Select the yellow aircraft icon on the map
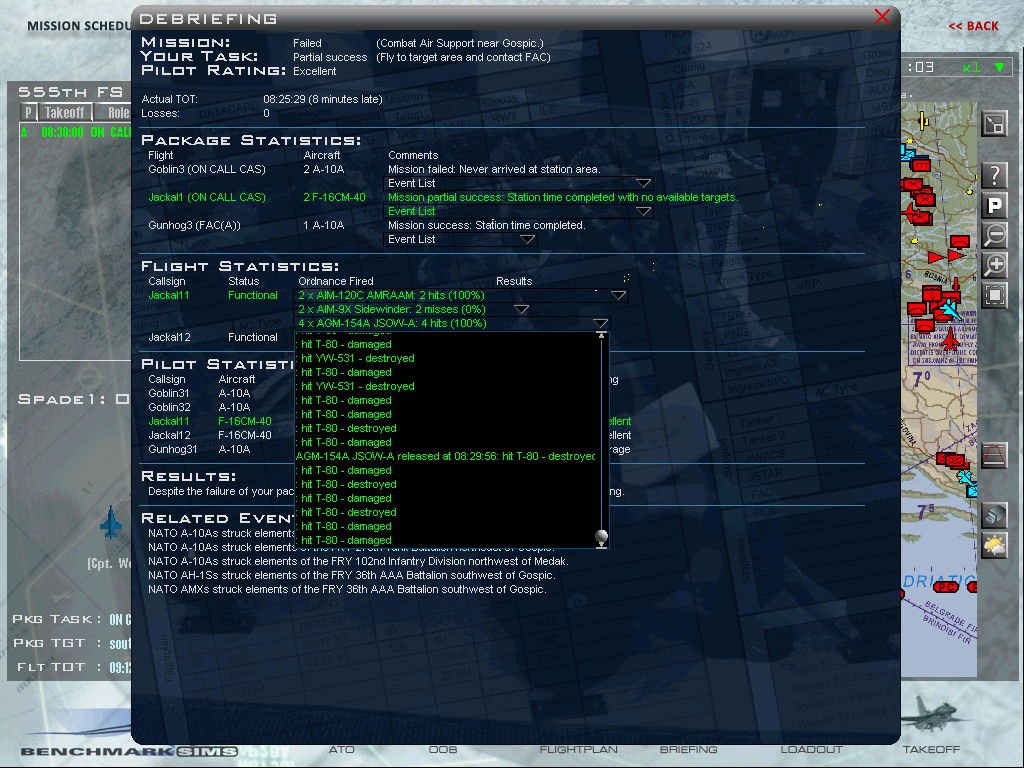 tap(923, 121)
